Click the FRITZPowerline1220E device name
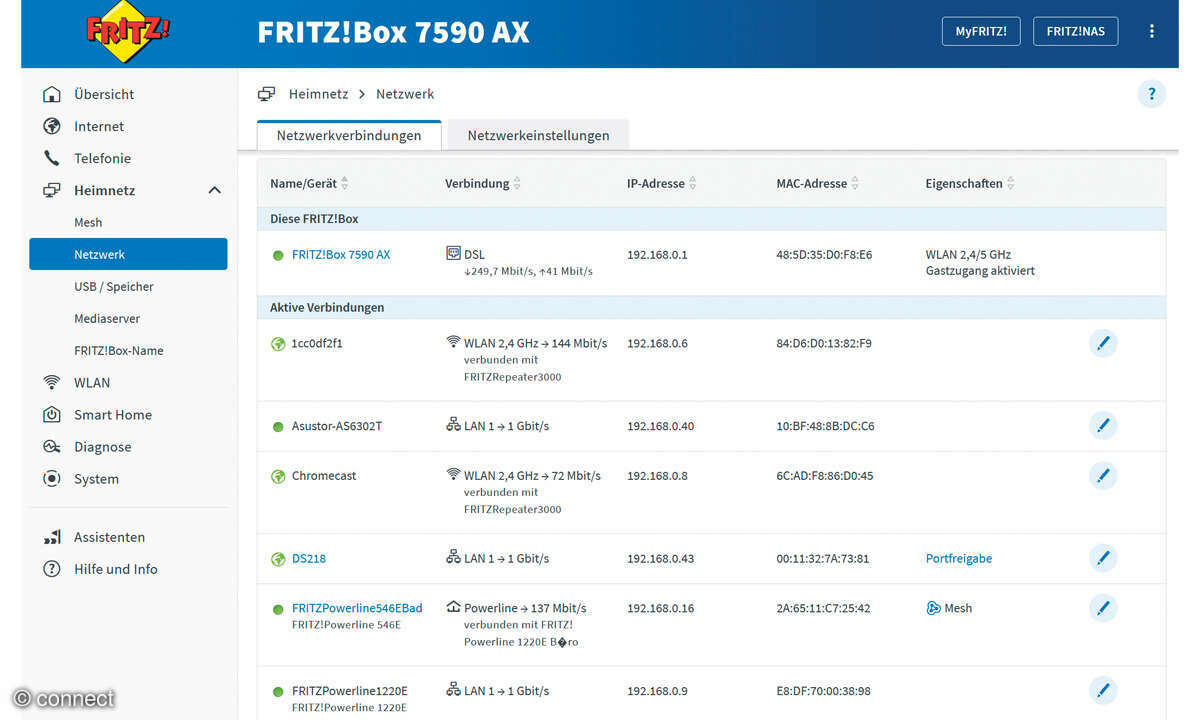Viewport: 1200px width, 720px height. [350, 691]
